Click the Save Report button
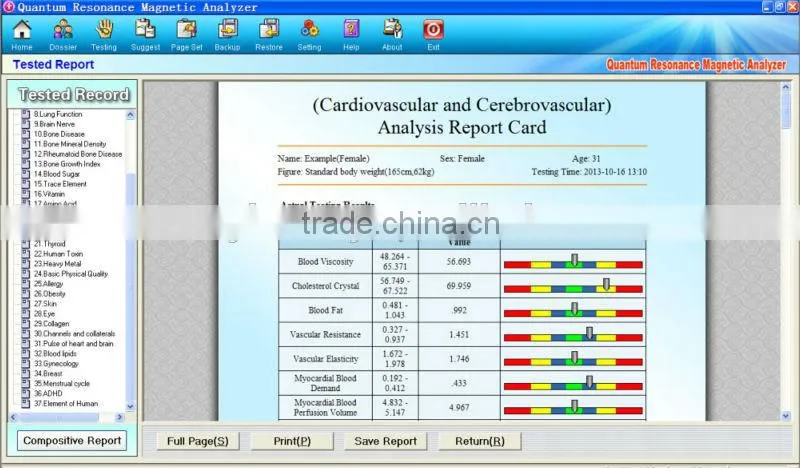The height and width of the screenshot is (468, 800). pyautogui.click(x=386, y=441)
